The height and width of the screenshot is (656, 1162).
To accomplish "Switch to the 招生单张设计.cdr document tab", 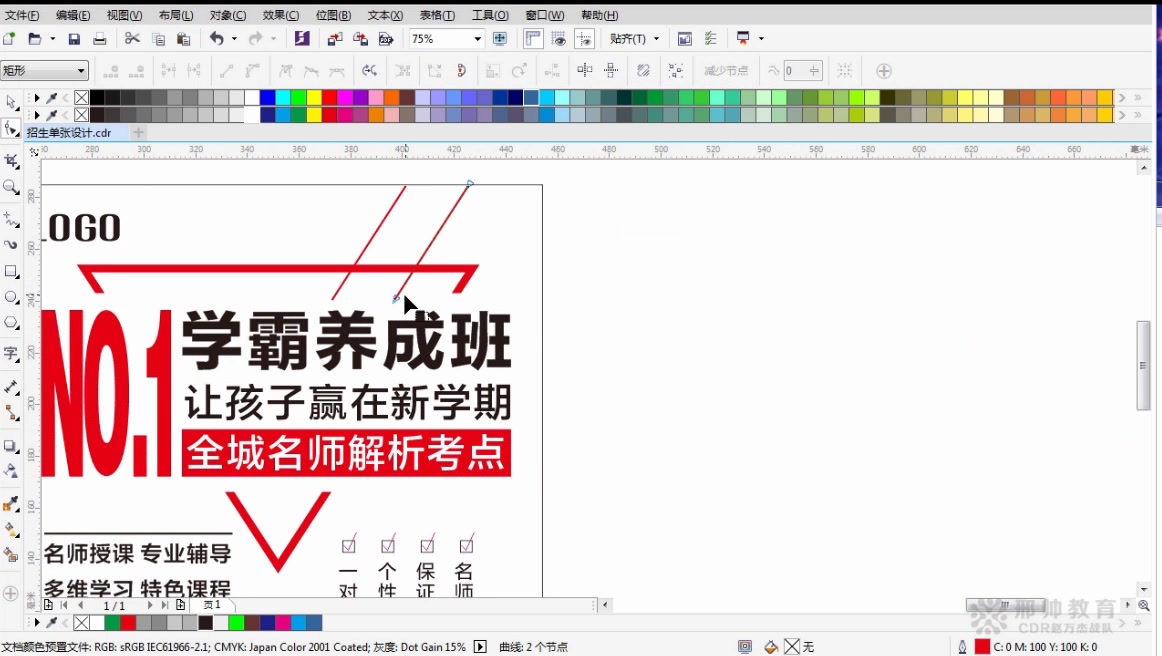I will click(x=70, y=132).
